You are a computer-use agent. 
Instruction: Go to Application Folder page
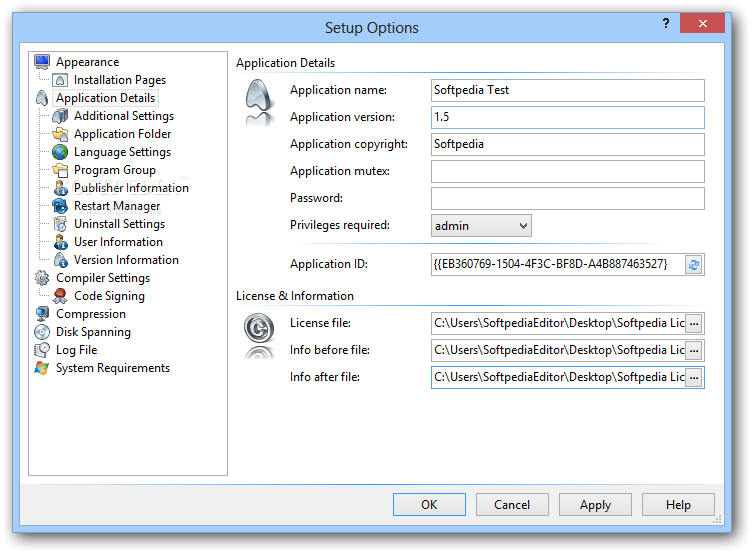pyautogui.click(x=122, y=134)
